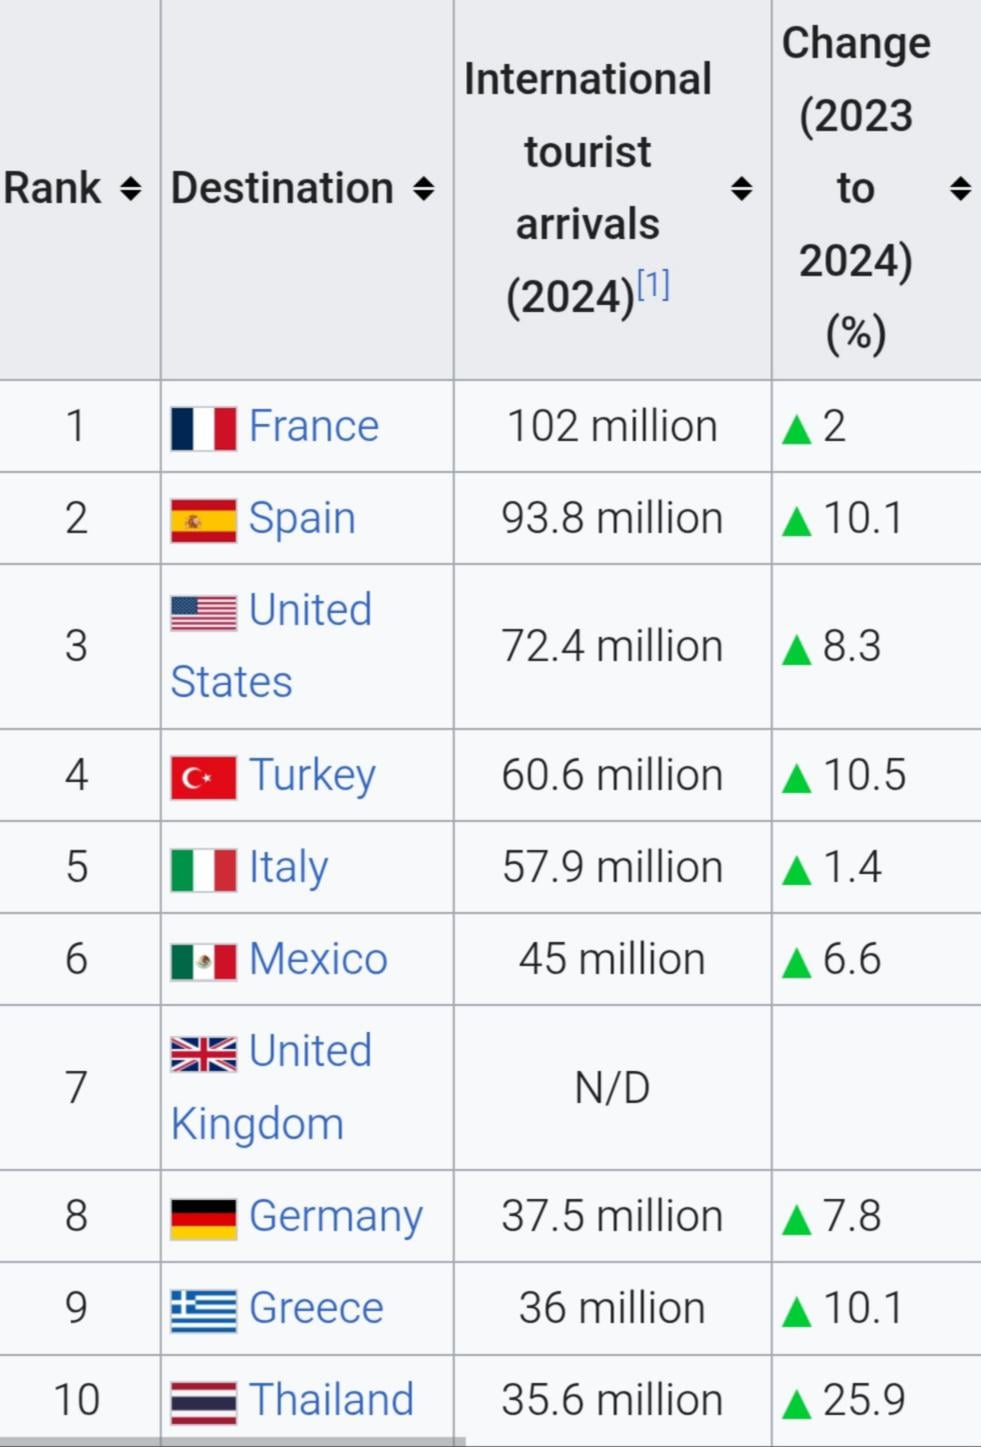Sort by International tourist arrivals arrows
This screenshot has width=981, height=1447.
pos(741,188)
